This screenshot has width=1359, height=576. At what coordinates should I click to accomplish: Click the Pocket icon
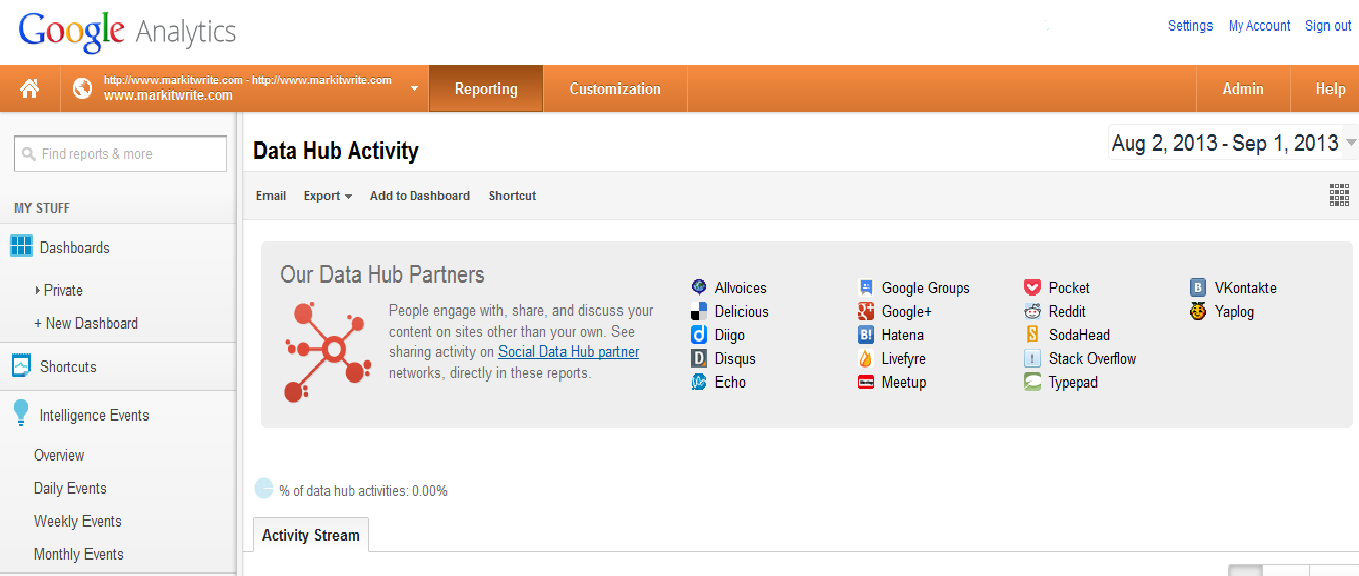click(x=1033, y=287)
